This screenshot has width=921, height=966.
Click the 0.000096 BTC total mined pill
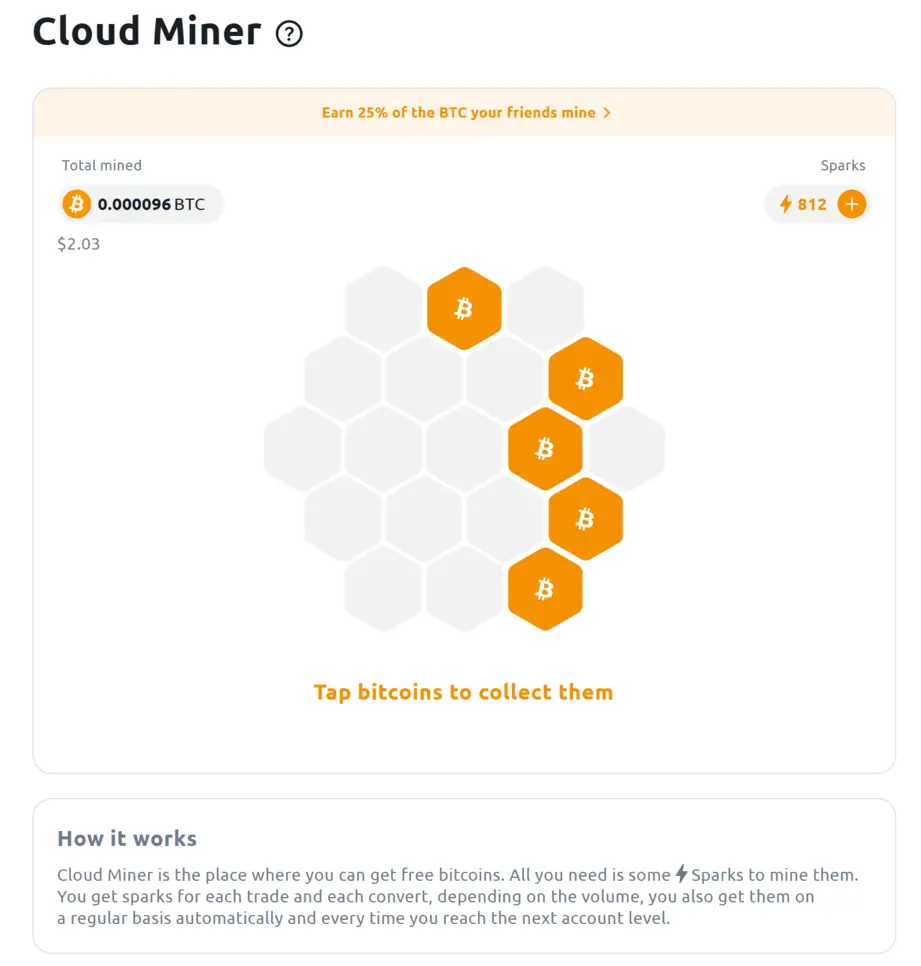pyautogui.click(x=140, y=204)
